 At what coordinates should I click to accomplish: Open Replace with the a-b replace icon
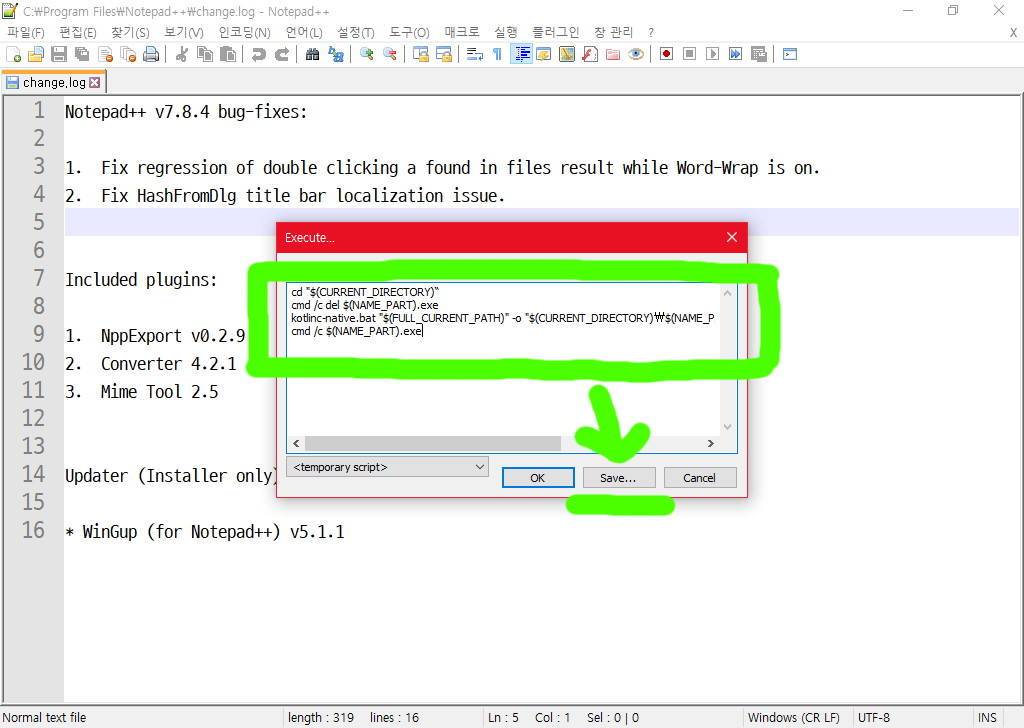click(336, 54)
